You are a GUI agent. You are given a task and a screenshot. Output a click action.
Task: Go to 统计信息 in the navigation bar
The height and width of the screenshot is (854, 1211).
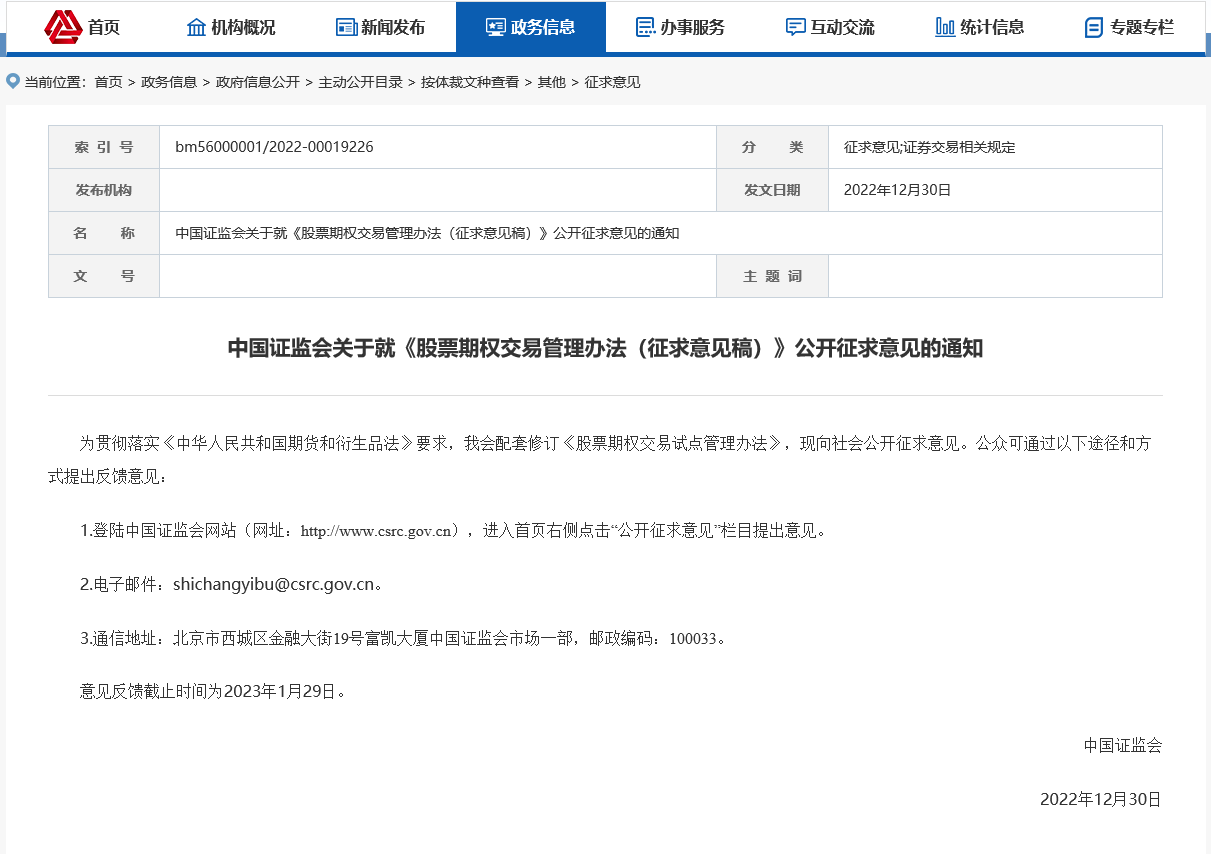[992, 27]
